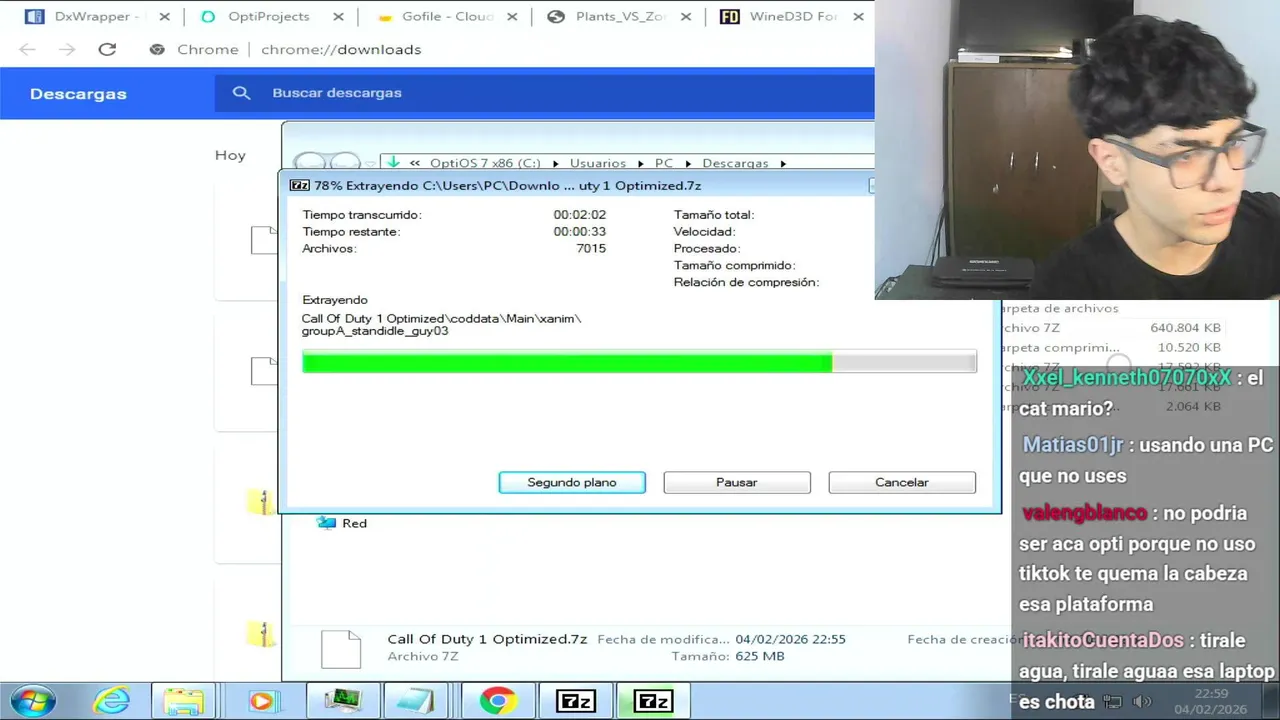Click the lowest zipped folder download icon
1280x720 pixels.
coord(263,633)
